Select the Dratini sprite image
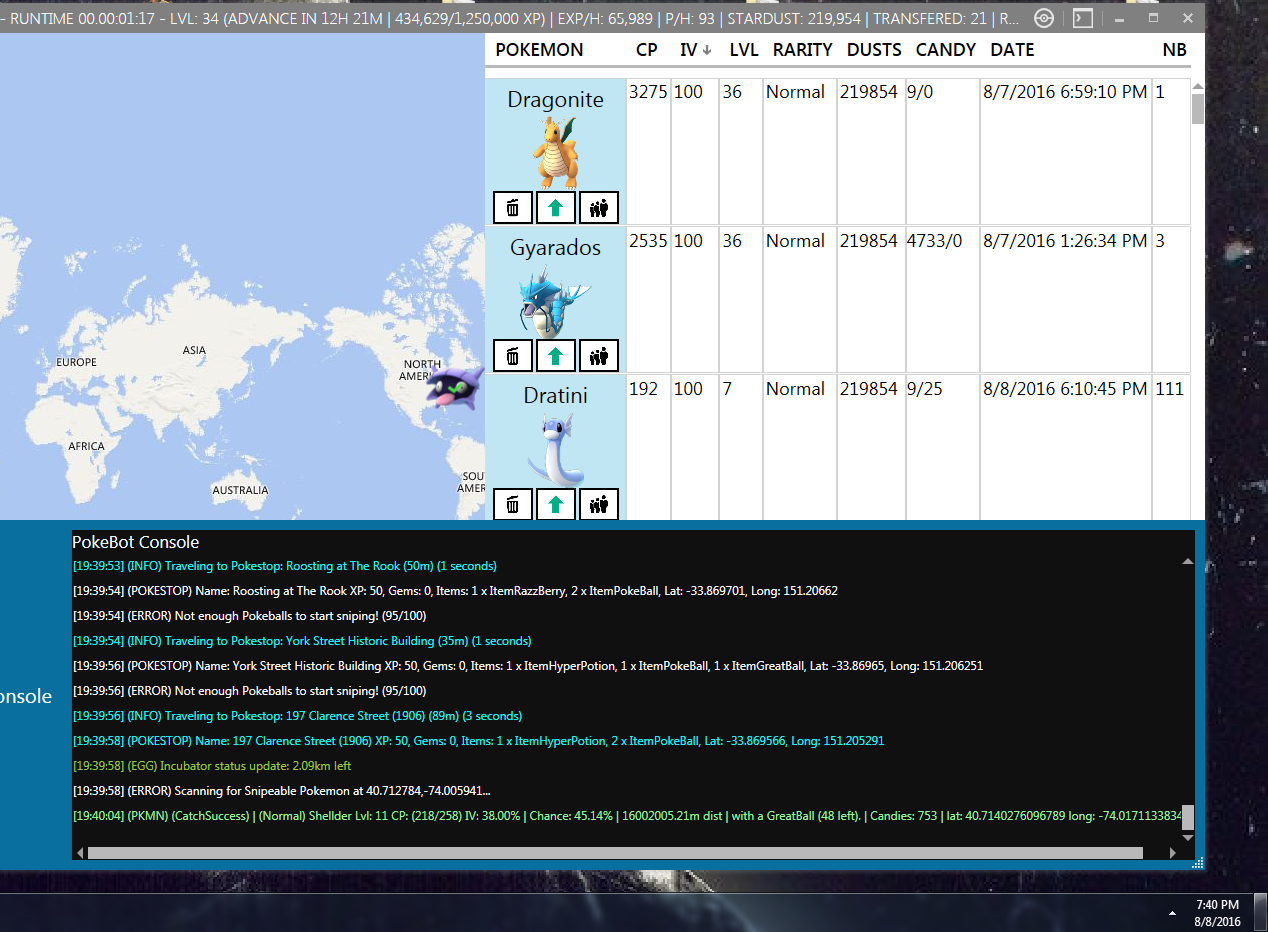The image size is (1268, 932). [x=556, y=449]
